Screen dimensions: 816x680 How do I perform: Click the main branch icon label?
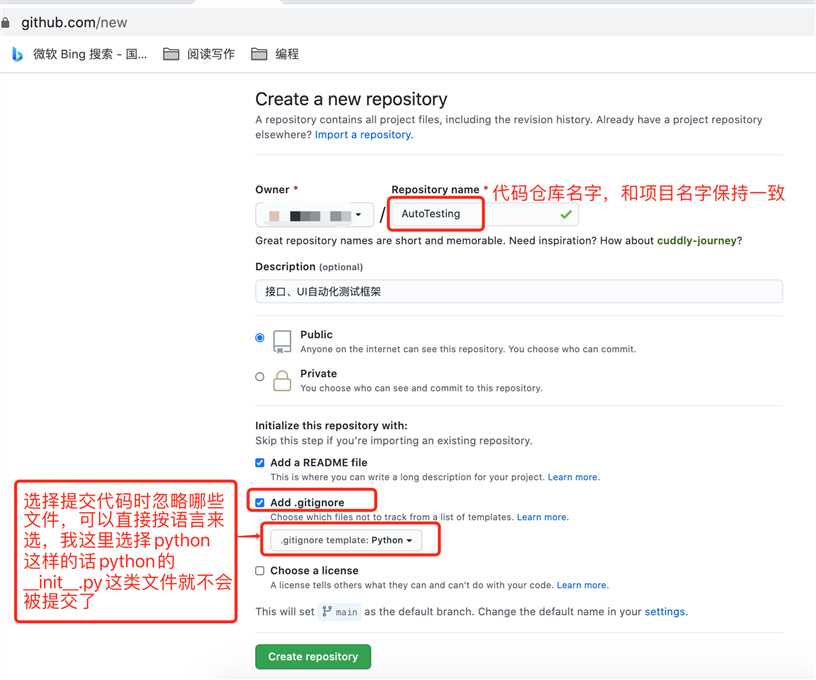pos(340,612)
